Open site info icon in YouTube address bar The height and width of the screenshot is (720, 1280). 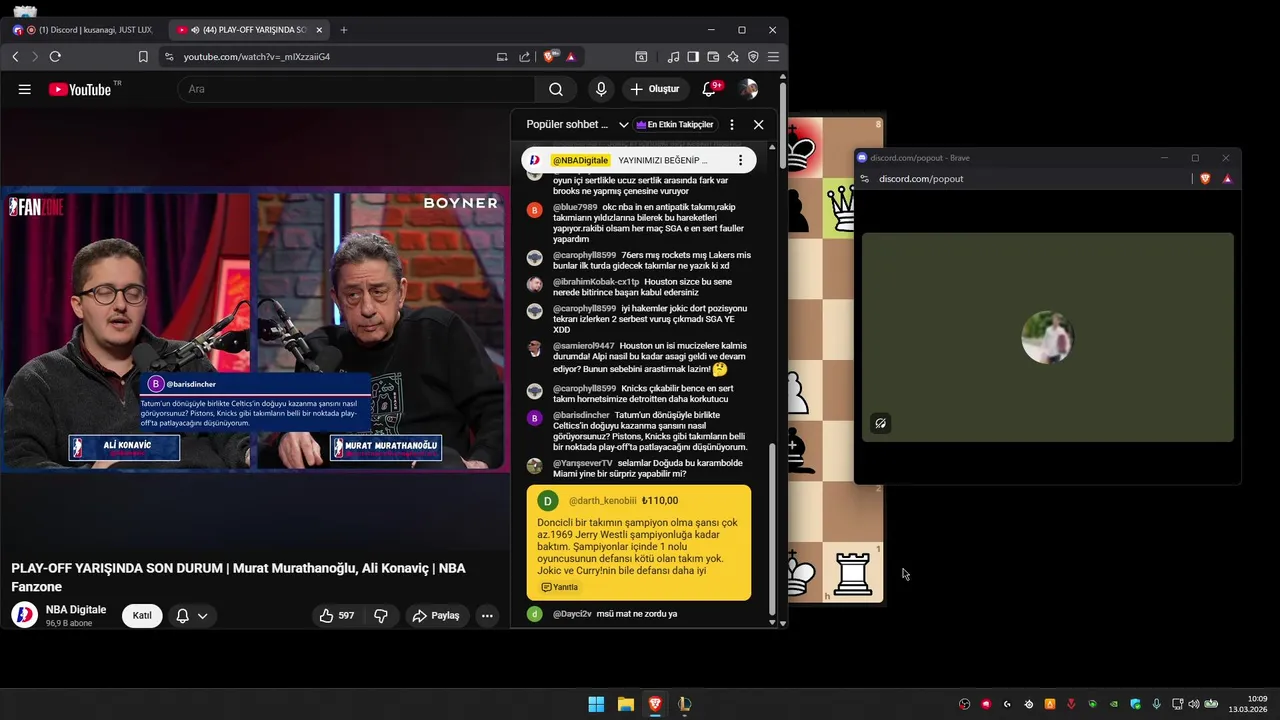point(168,57)
